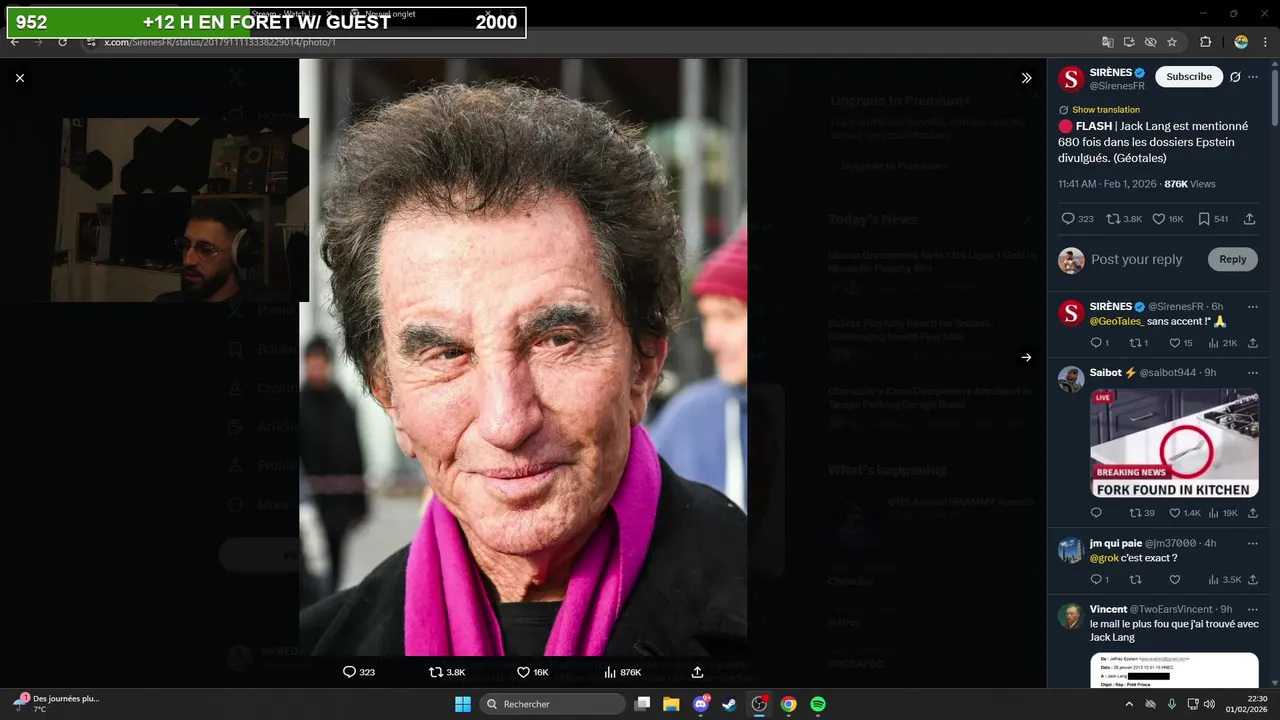Viewport: 1280px width, 720px height.
Task: Collapse the side panel with double-chevron icon
Action: pos(1026,78)
